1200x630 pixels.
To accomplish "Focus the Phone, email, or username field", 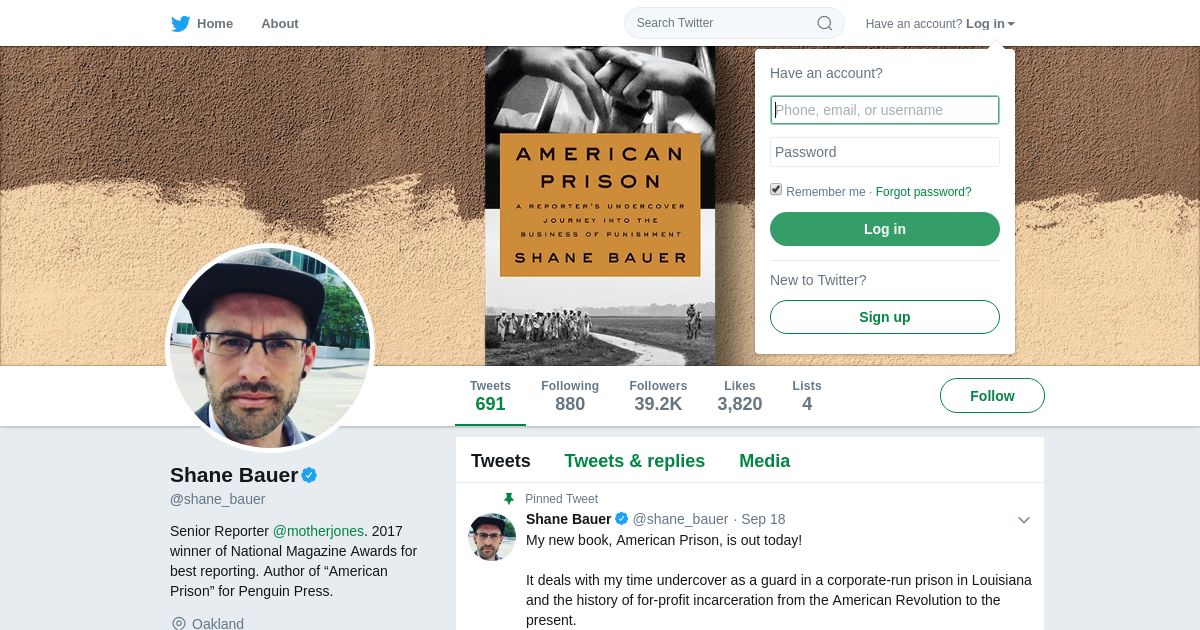I will point(885,110).
